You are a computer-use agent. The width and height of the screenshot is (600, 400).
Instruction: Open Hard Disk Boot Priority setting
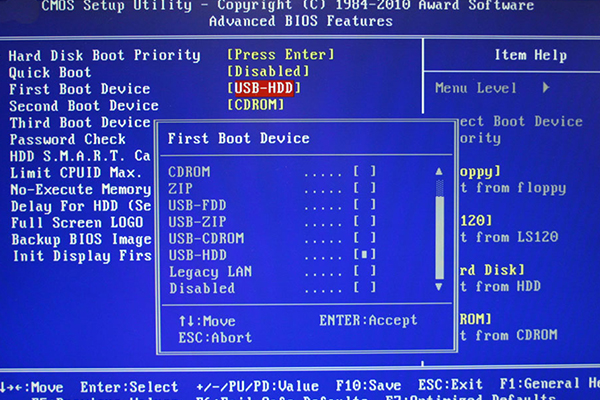[104, 56]
